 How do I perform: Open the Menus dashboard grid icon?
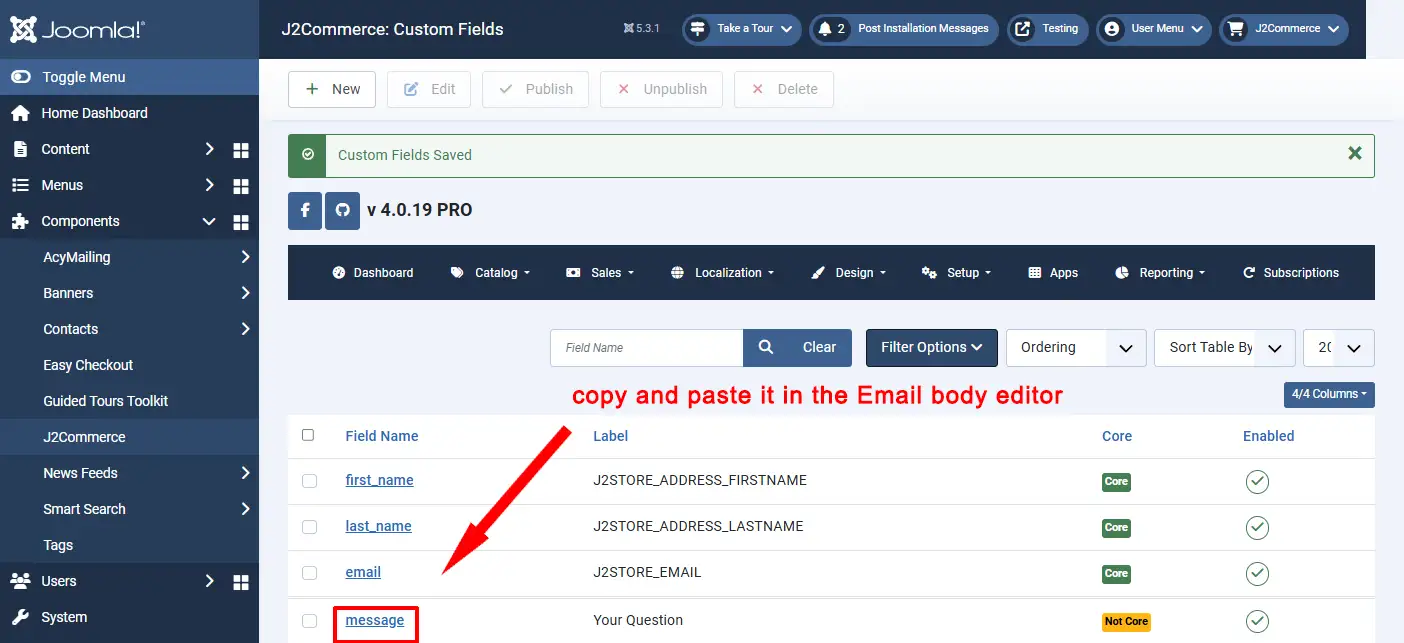240,186
